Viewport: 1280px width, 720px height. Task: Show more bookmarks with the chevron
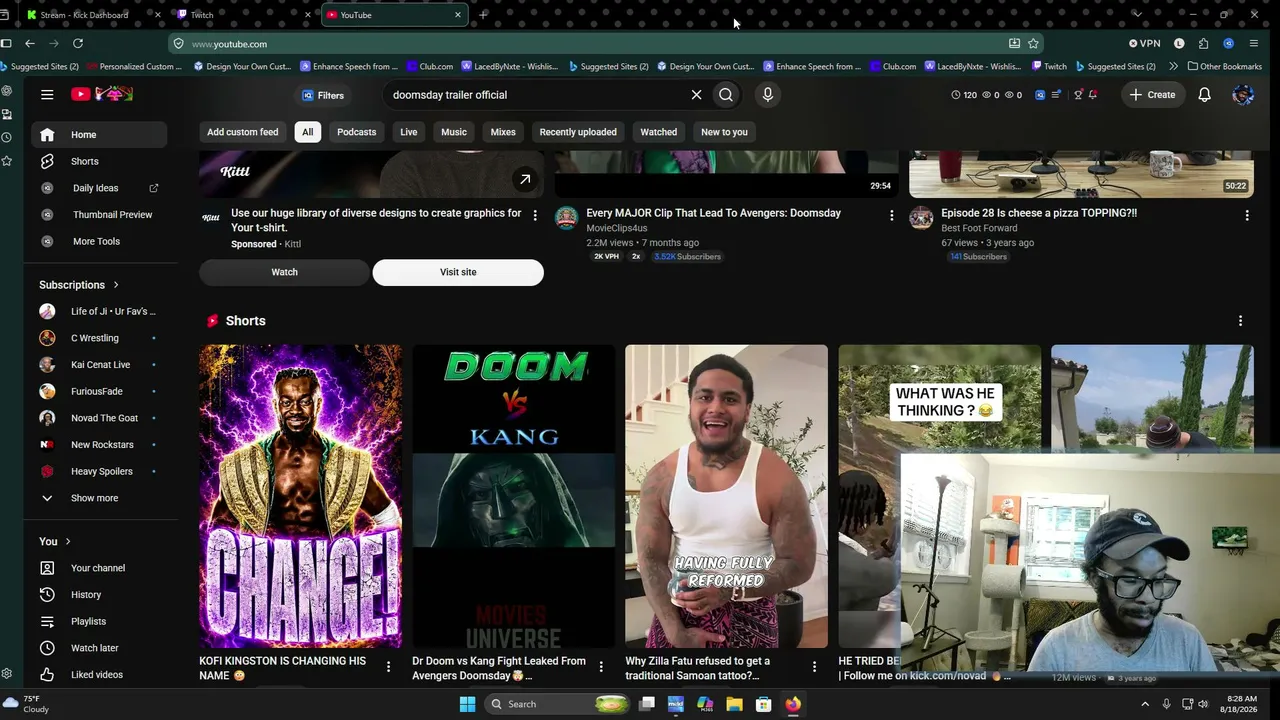tap(1173, 66)
